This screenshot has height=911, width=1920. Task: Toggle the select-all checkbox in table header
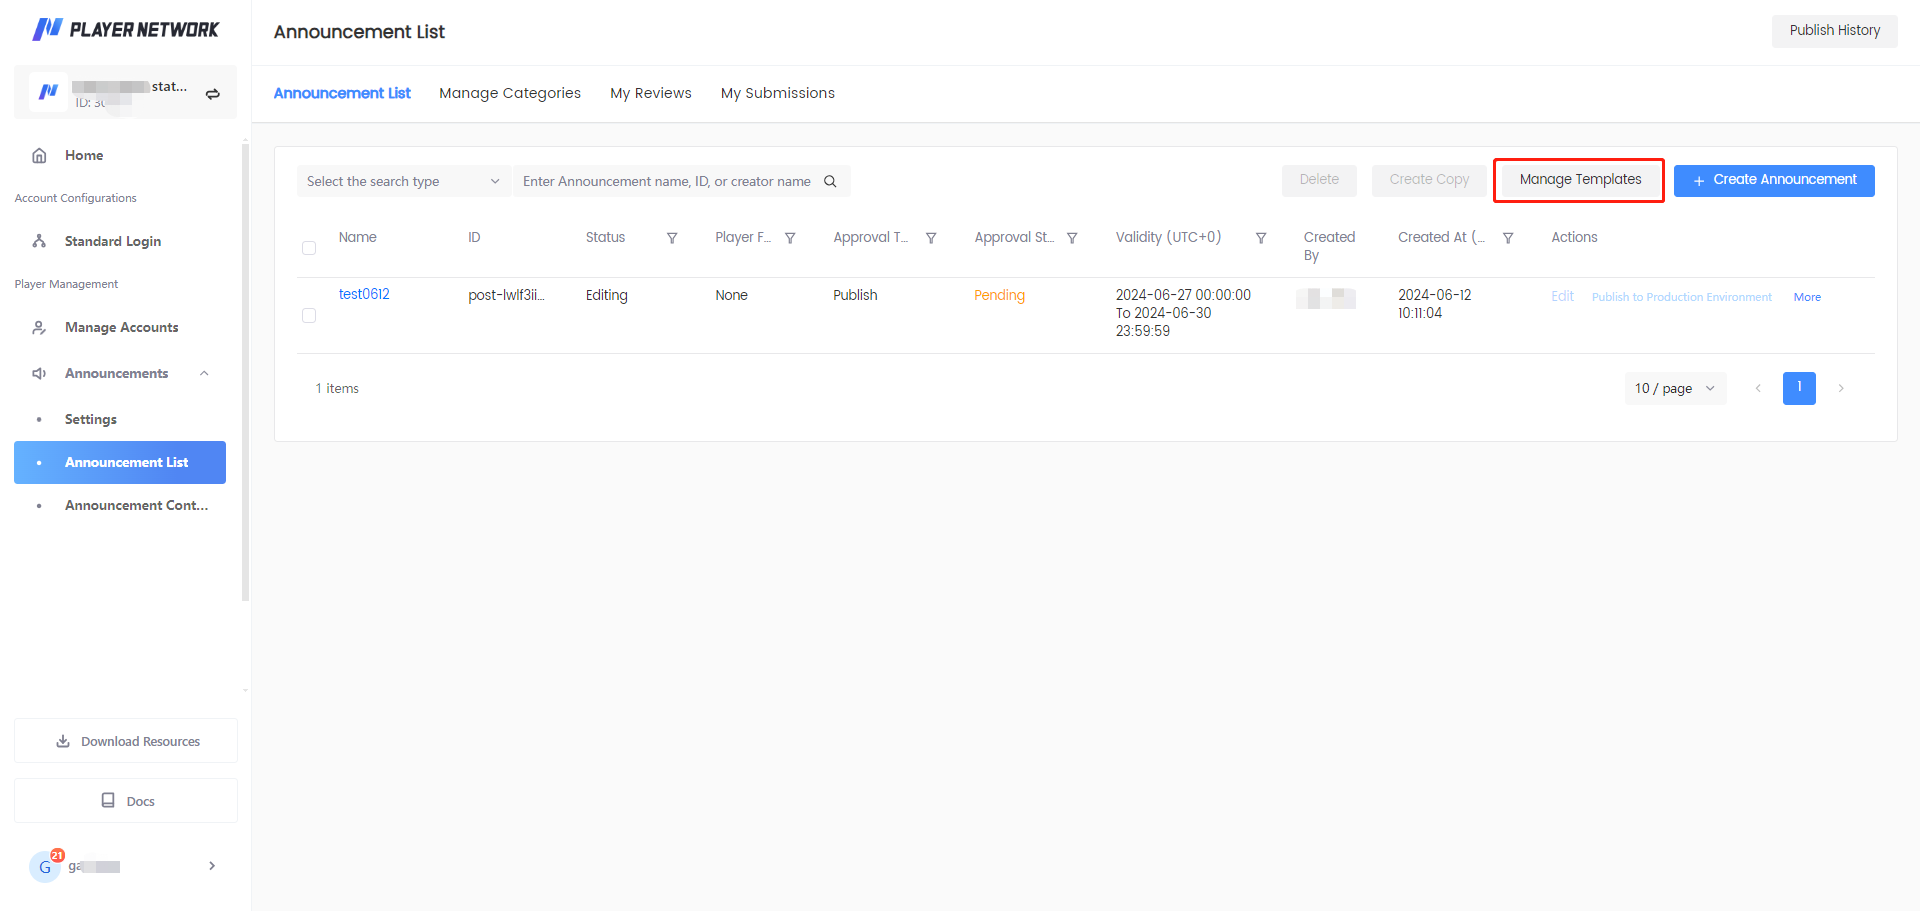pos(309,248)
